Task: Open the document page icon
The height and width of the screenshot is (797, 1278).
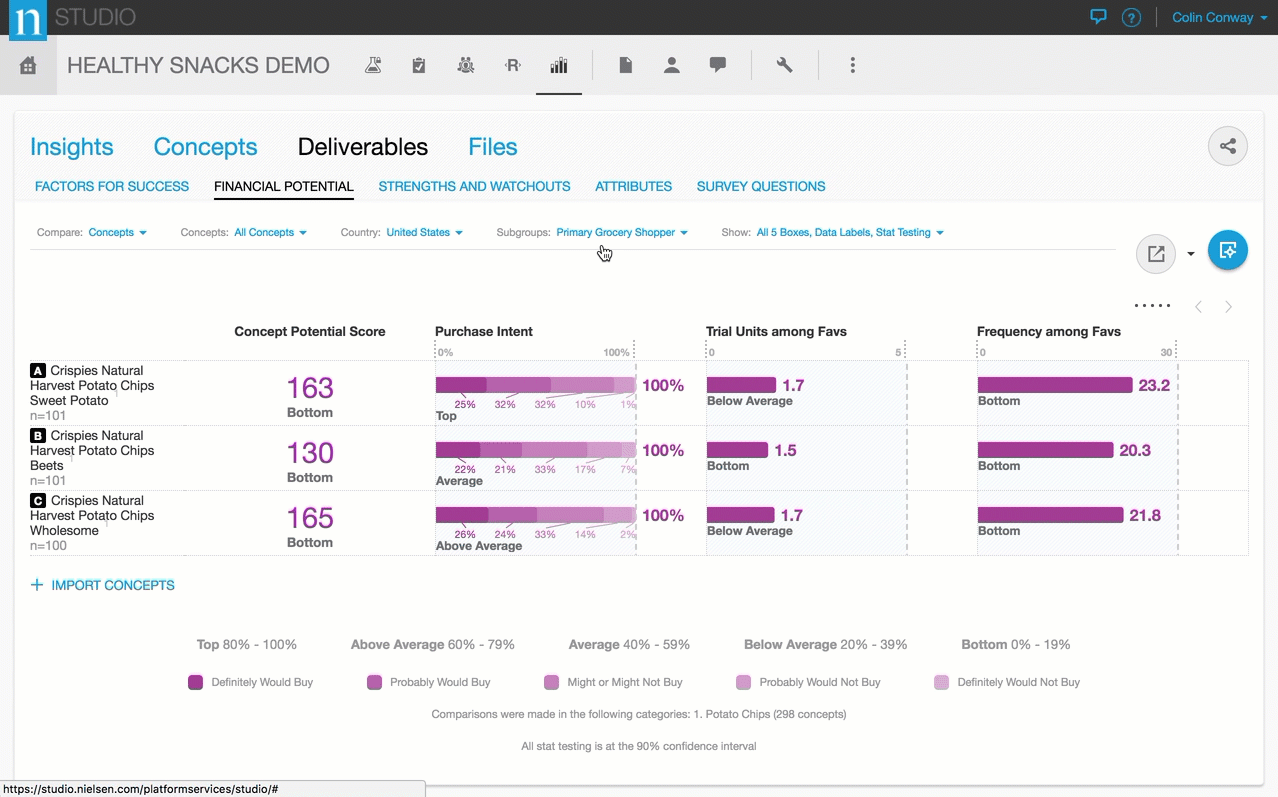Action: pyautogui.click(x=625, y=65)
